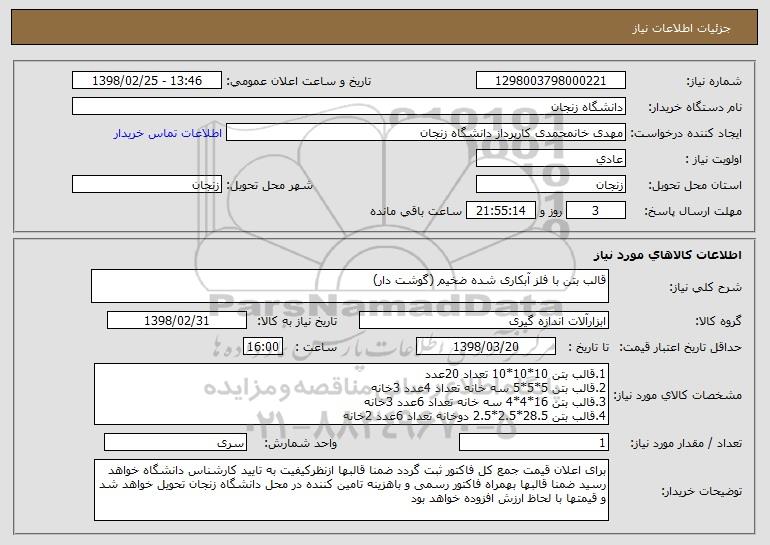Select the requester field مهدی خانمحمدی
The height and width of the screenshot is (545, 770).
426,133
